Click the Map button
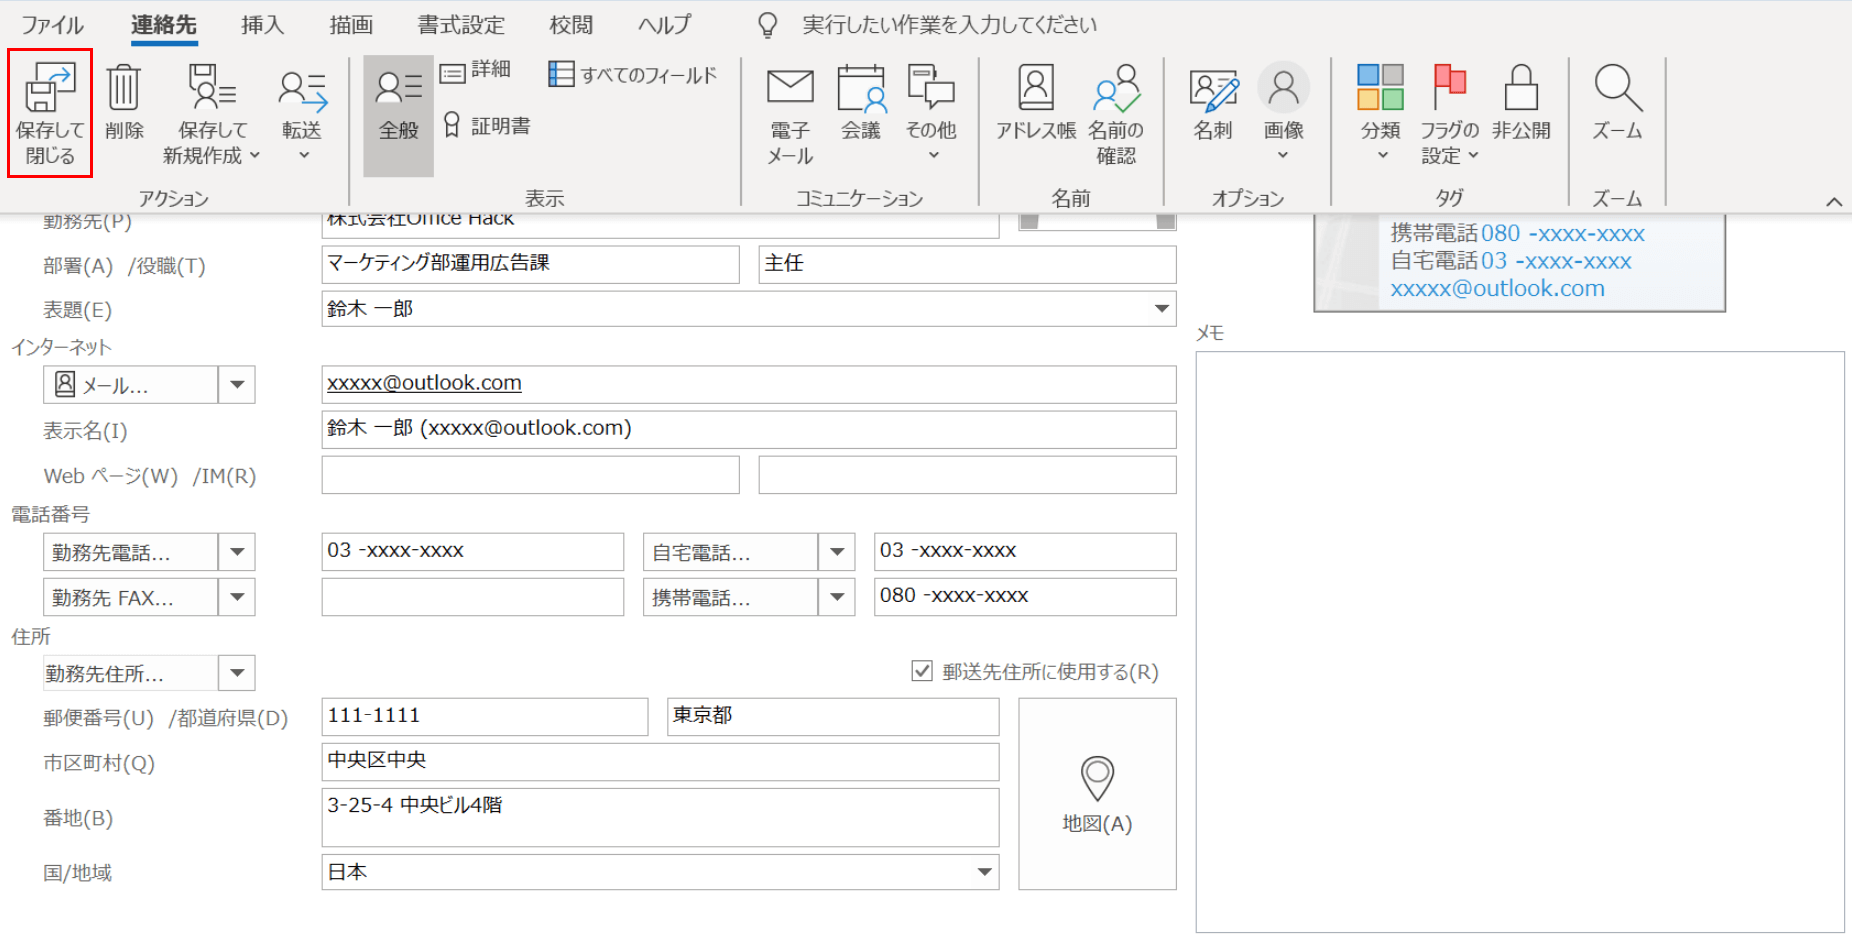1852x941 pixels. click(1097, 793)
